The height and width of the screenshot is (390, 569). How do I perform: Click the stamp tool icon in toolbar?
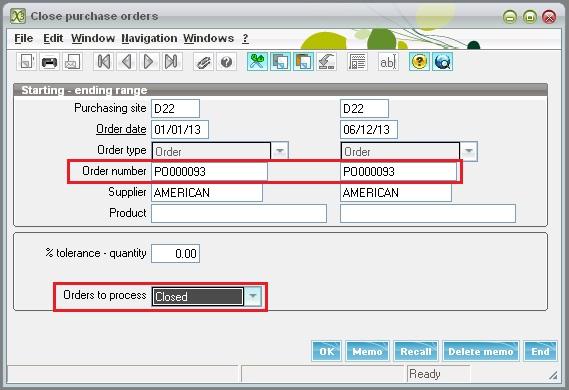(x=326, y=62)
